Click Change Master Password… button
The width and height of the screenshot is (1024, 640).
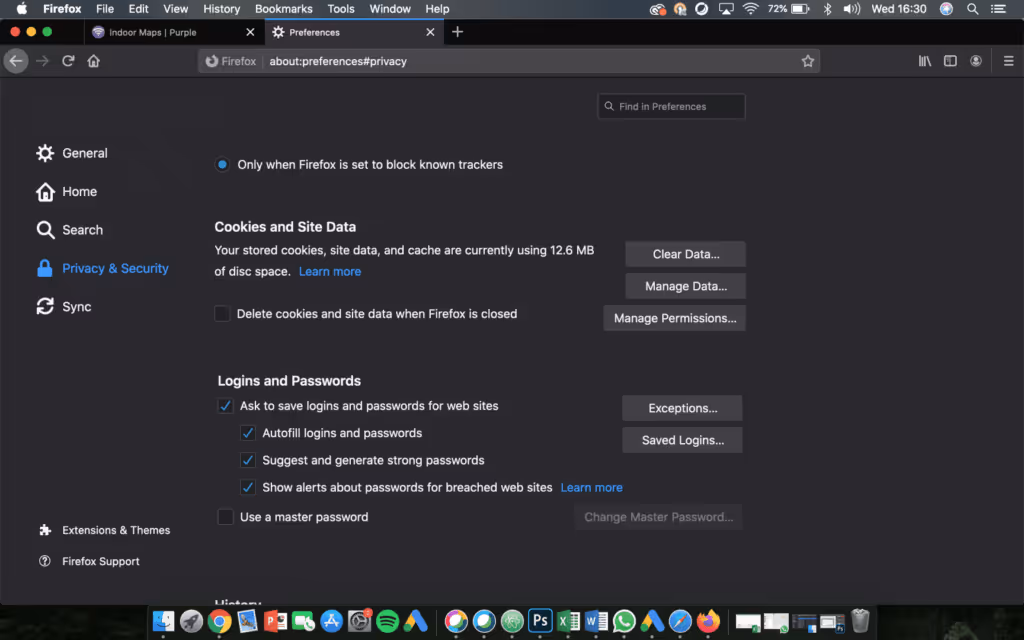tap(658, 517)
